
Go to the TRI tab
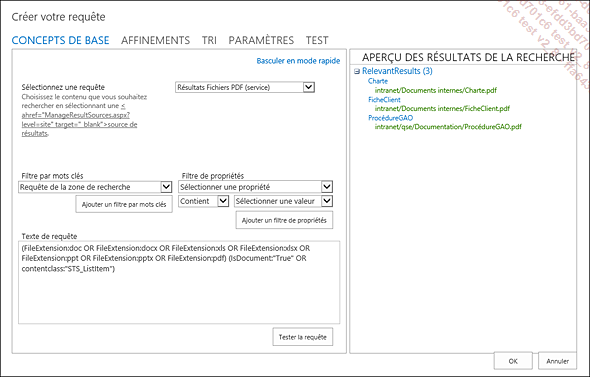(x=209, y=40)
